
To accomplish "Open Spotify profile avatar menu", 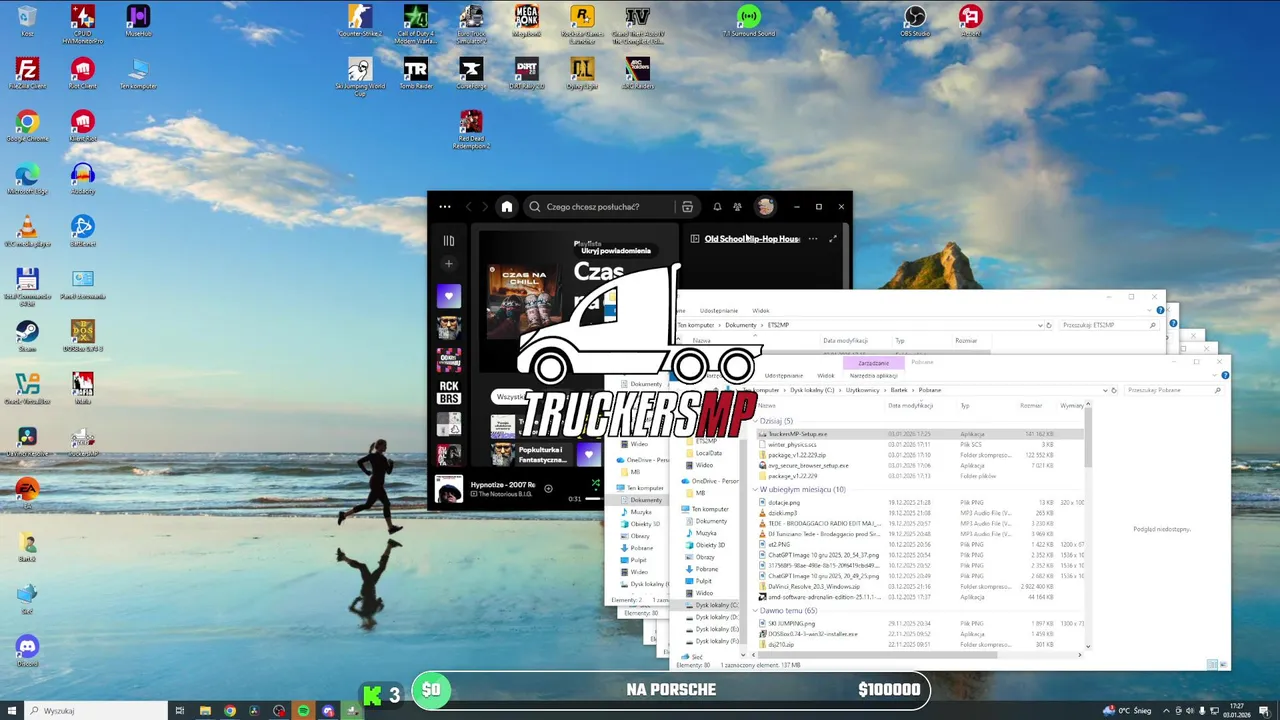I will (765, 207).
